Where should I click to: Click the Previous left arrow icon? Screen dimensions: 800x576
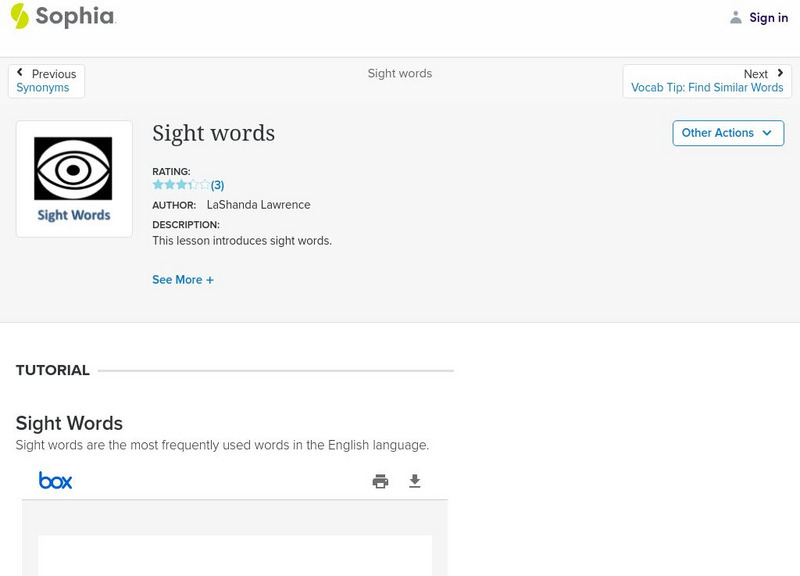click(20, 73)
